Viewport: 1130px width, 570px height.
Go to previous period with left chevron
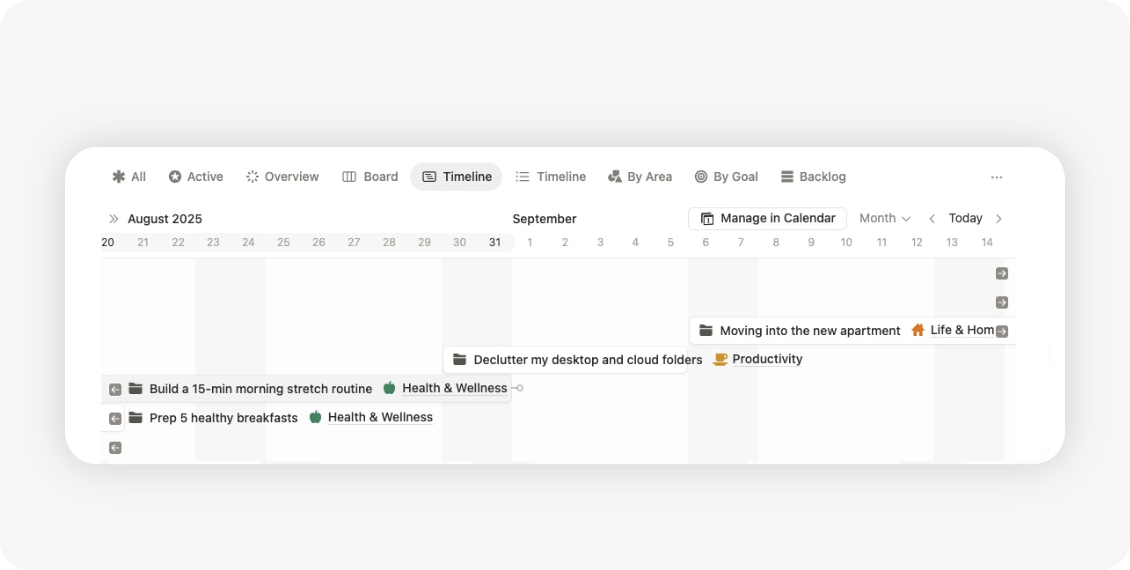pos(932,219)
